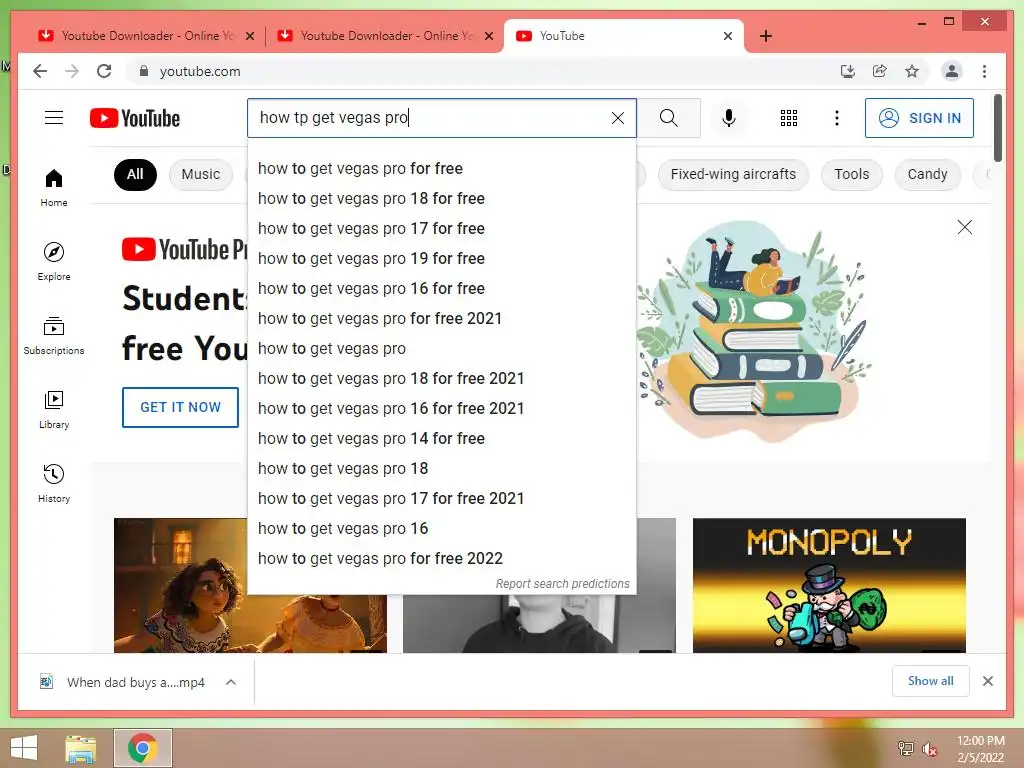Click the install app icon in address bar
1024x768 pixels.
pyautogui.click(x=848, y=71)
